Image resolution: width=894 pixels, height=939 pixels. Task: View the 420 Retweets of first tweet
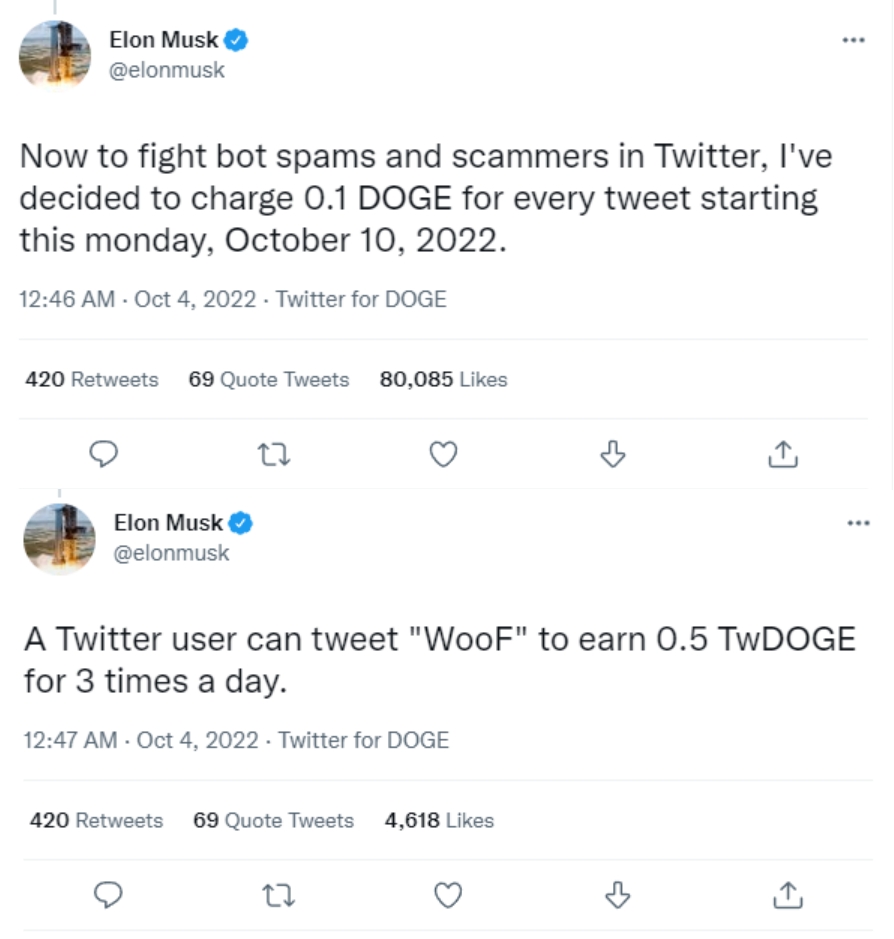[92, 380]
